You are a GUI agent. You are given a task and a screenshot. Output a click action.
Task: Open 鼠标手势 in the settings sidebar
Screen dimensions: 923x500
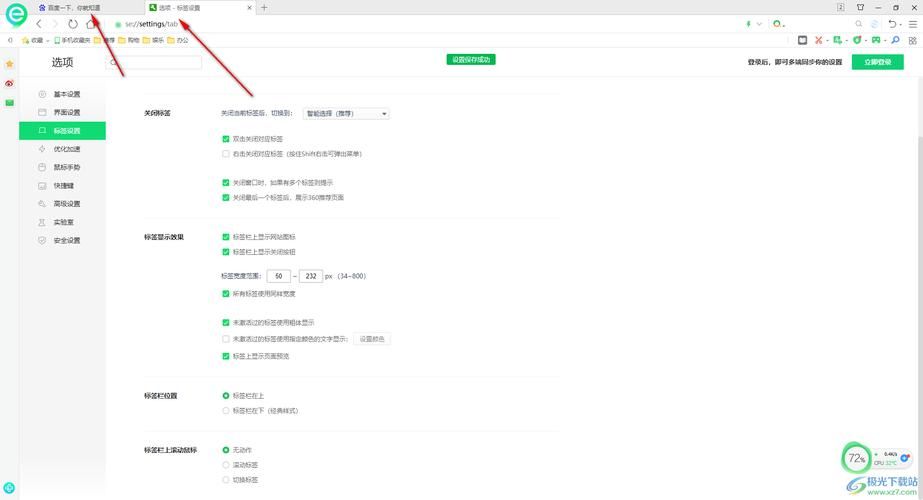(x=62, y=167)
